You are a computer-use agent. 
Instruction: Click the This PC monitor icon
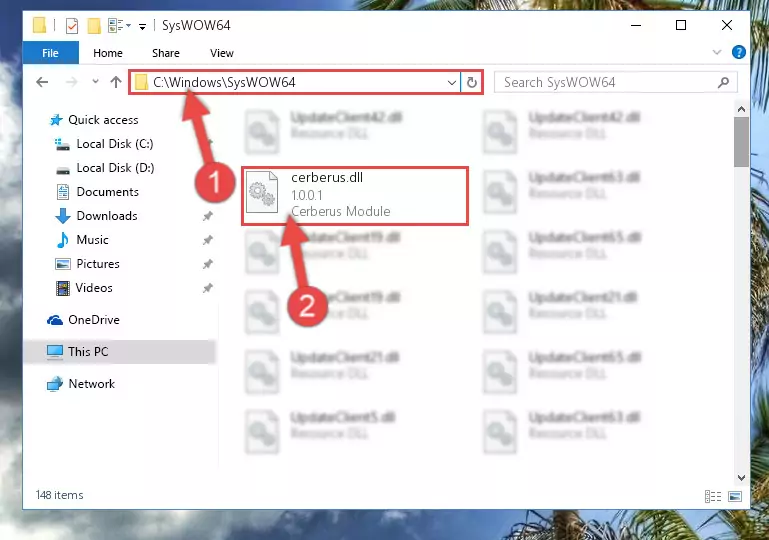(x=55, y=352)
